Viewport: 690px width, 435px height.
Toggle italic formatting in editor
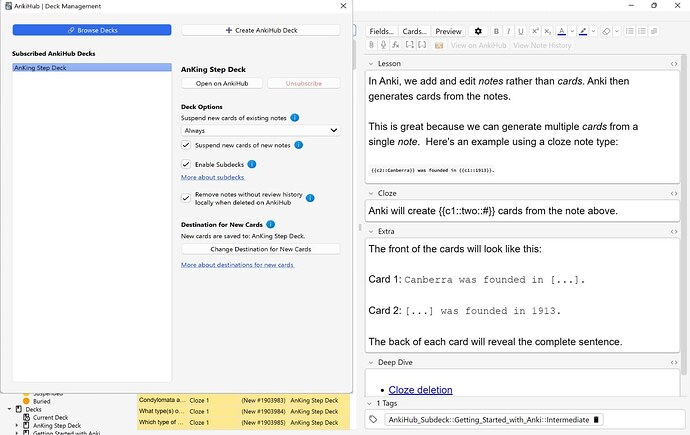coord(509,31)
